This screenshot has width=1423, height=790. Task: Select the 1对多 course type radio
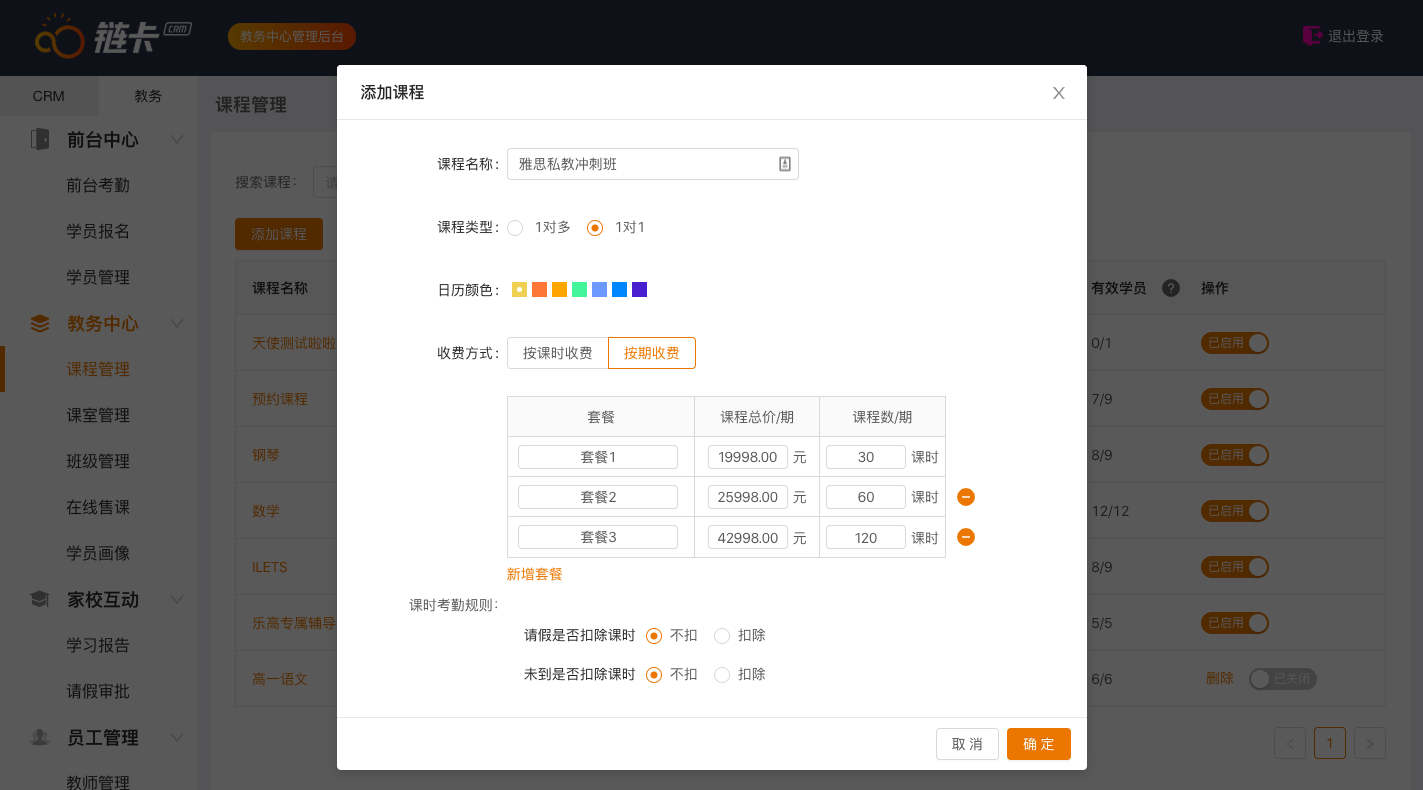coord(515,228)
